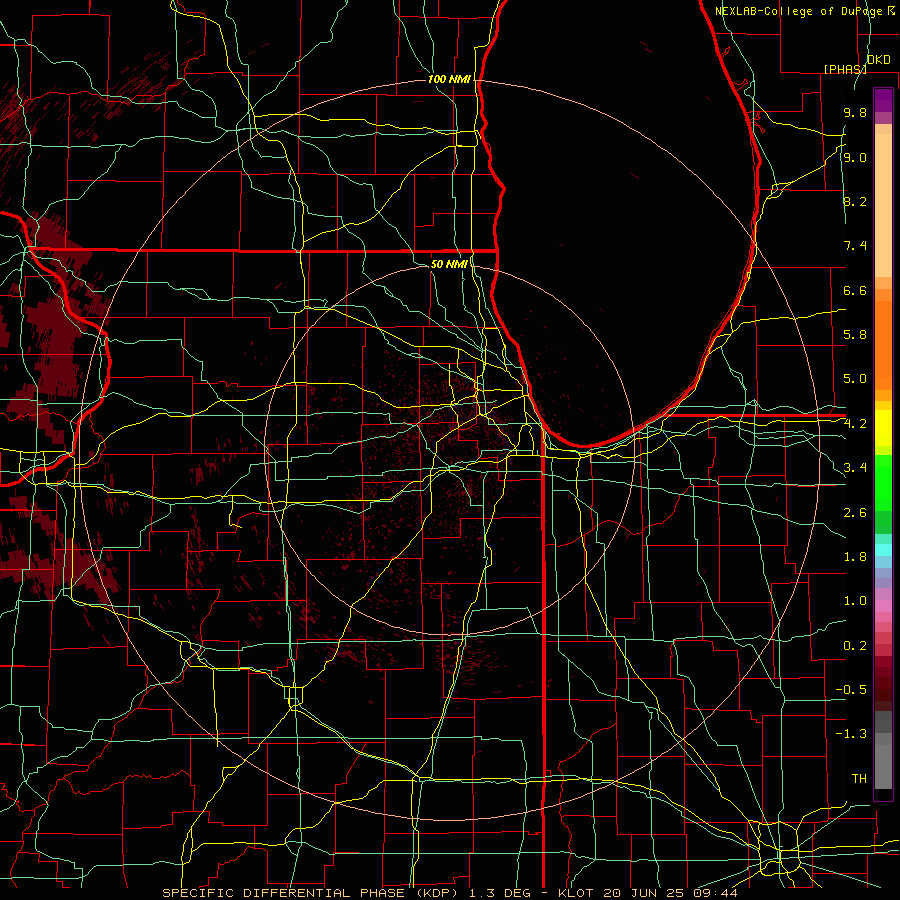
Task: Click the '2.6' scale value
Action: [x=855, y=513]
